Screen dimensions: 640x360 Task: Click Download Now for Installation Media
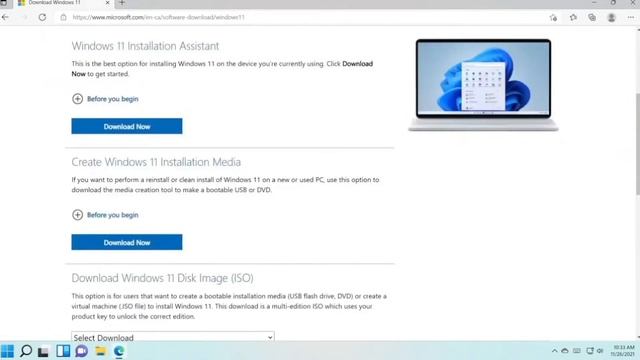127,242
